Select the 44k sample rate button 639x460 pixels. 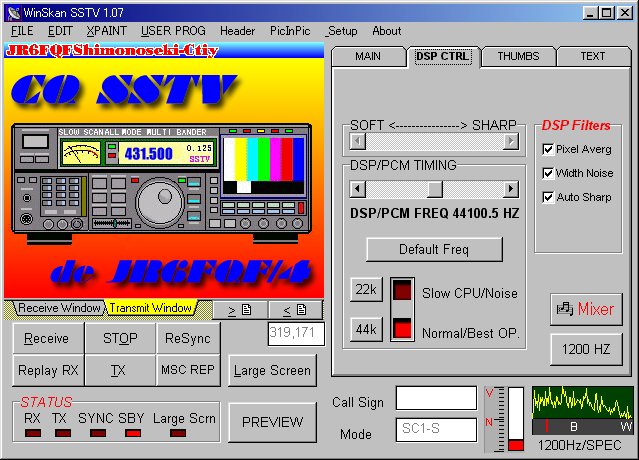click(x=366, y=329)
